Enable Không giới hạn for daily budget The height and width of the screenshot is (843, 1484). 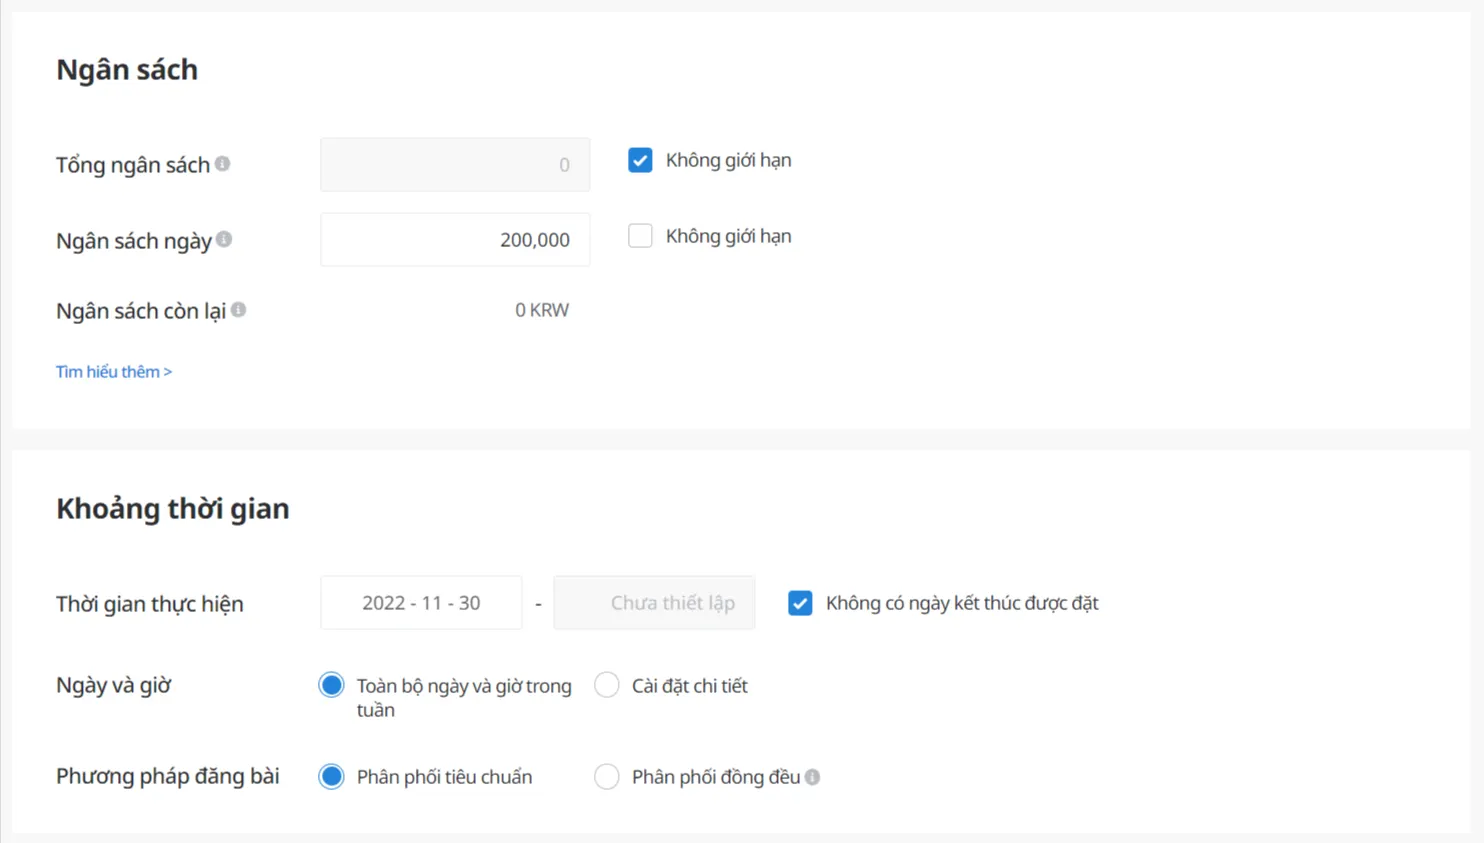(x=640, y=236)
